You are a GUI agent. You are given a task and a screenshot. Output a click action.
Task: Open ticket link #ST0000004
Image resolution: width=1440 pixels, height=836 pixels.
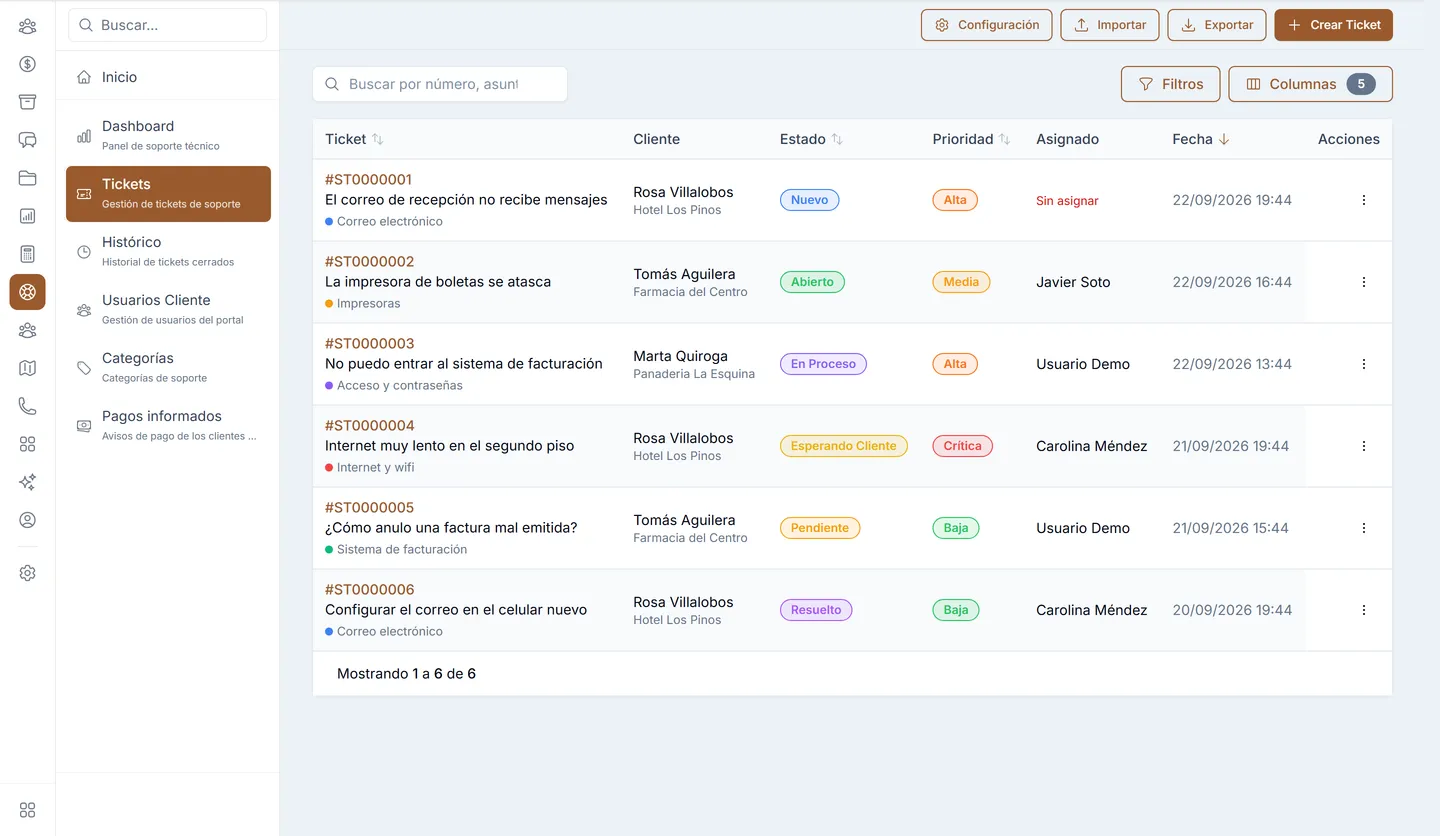369,426
